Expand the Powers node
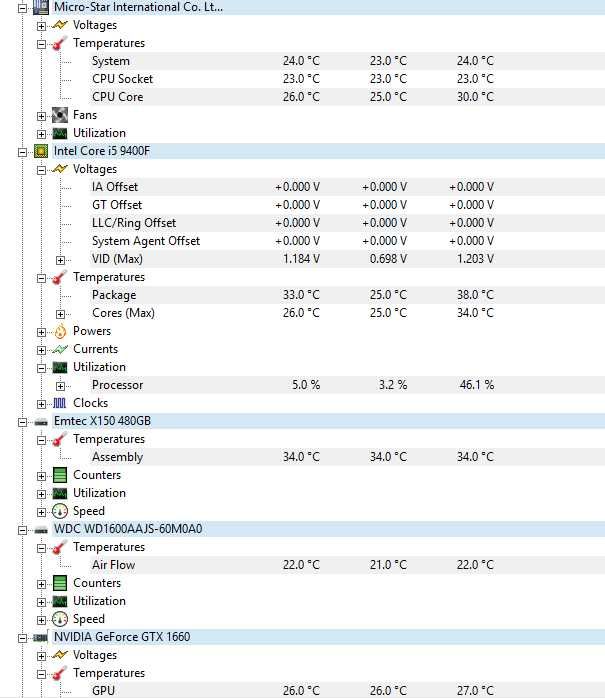The height and width of the screenshot is (698, 605). [x=41, y=332]
